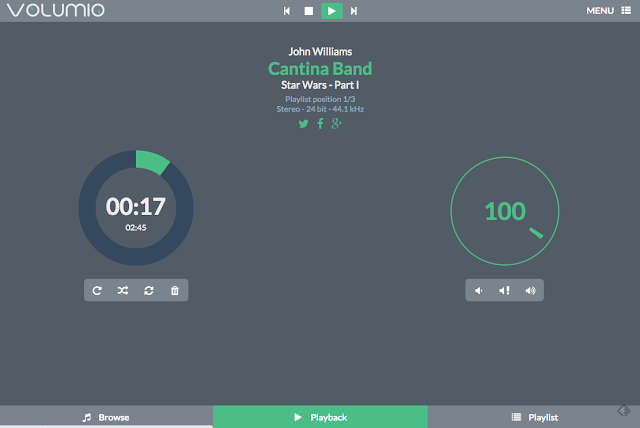Raise the volume with the loud speaker icon

[x=530, y=291]
